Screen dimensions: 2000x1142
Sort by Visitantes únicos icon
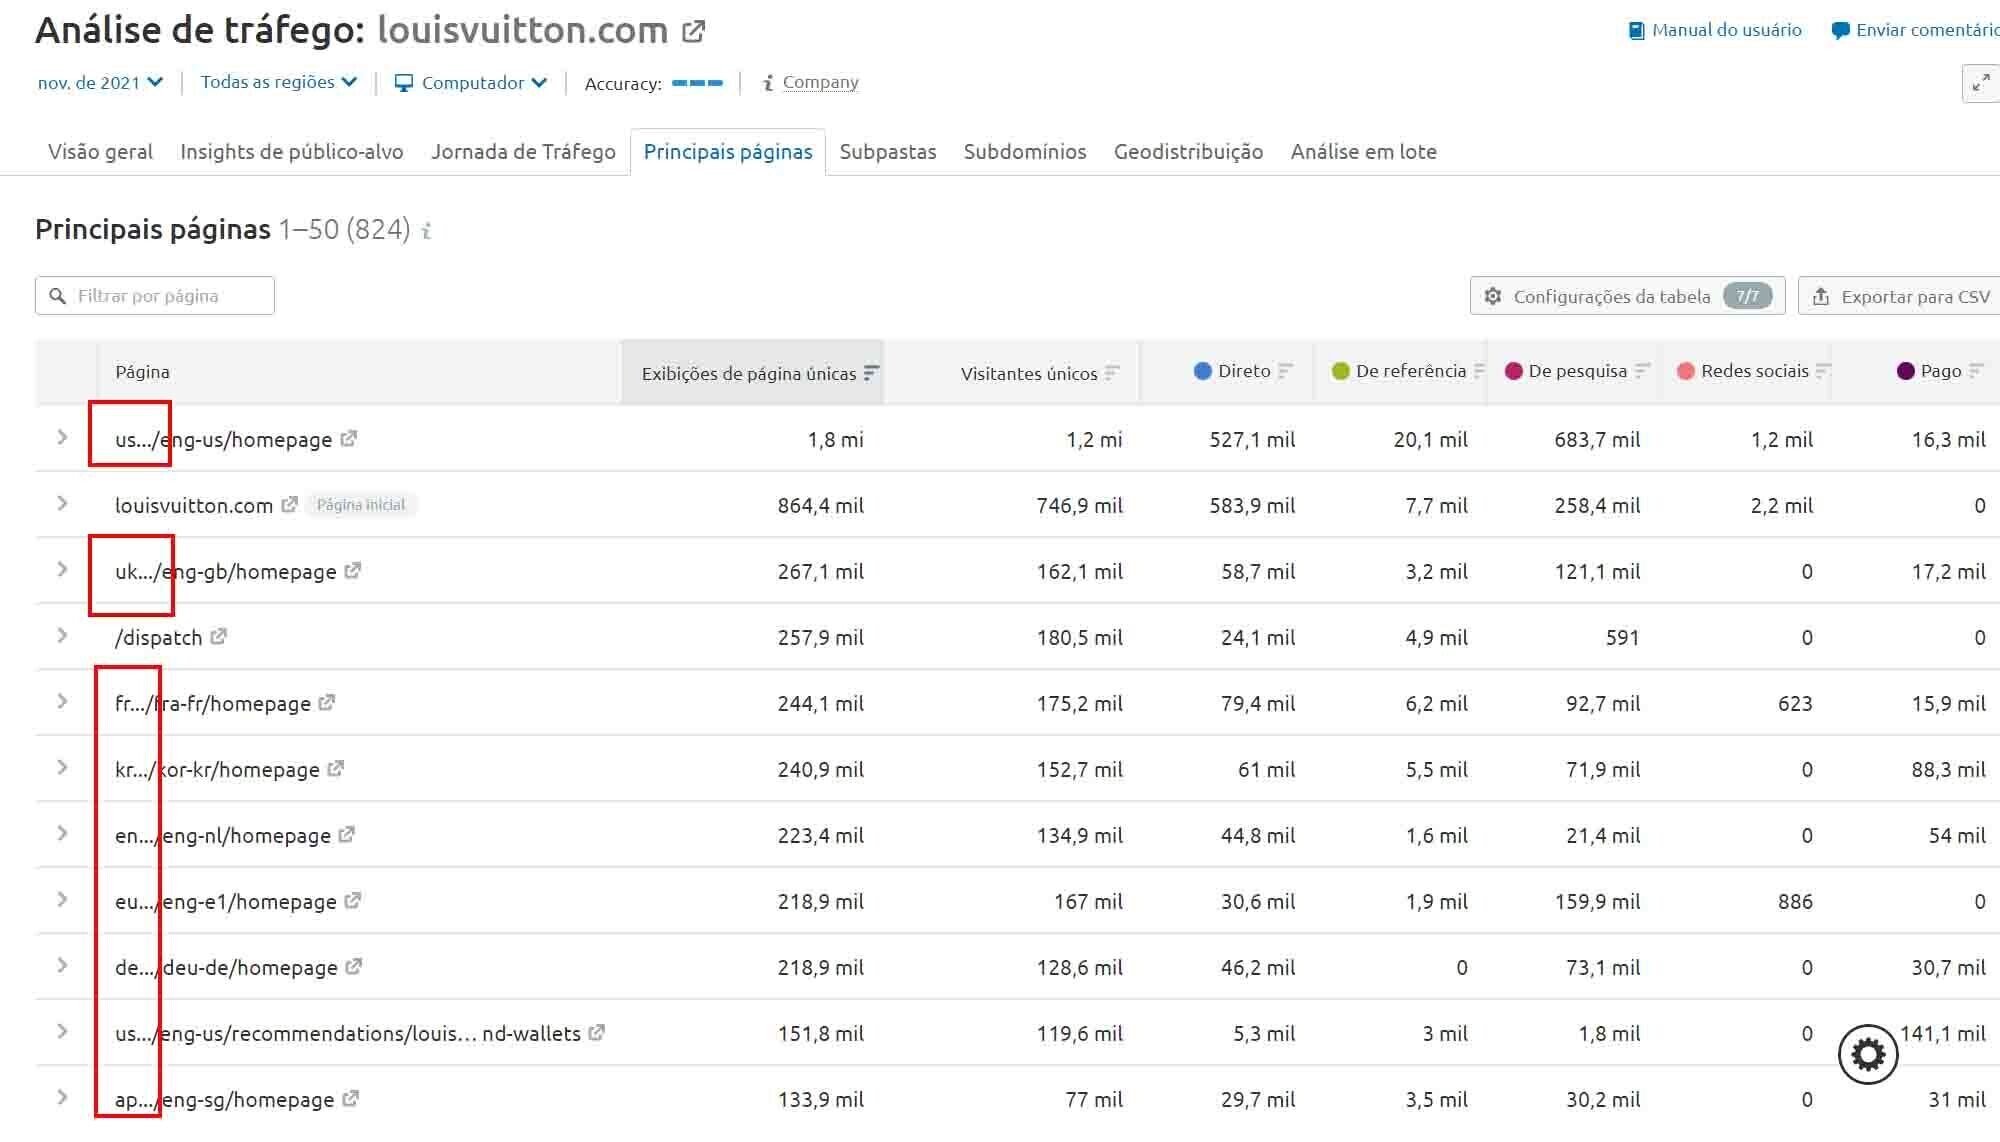[x=1112, y=373]
